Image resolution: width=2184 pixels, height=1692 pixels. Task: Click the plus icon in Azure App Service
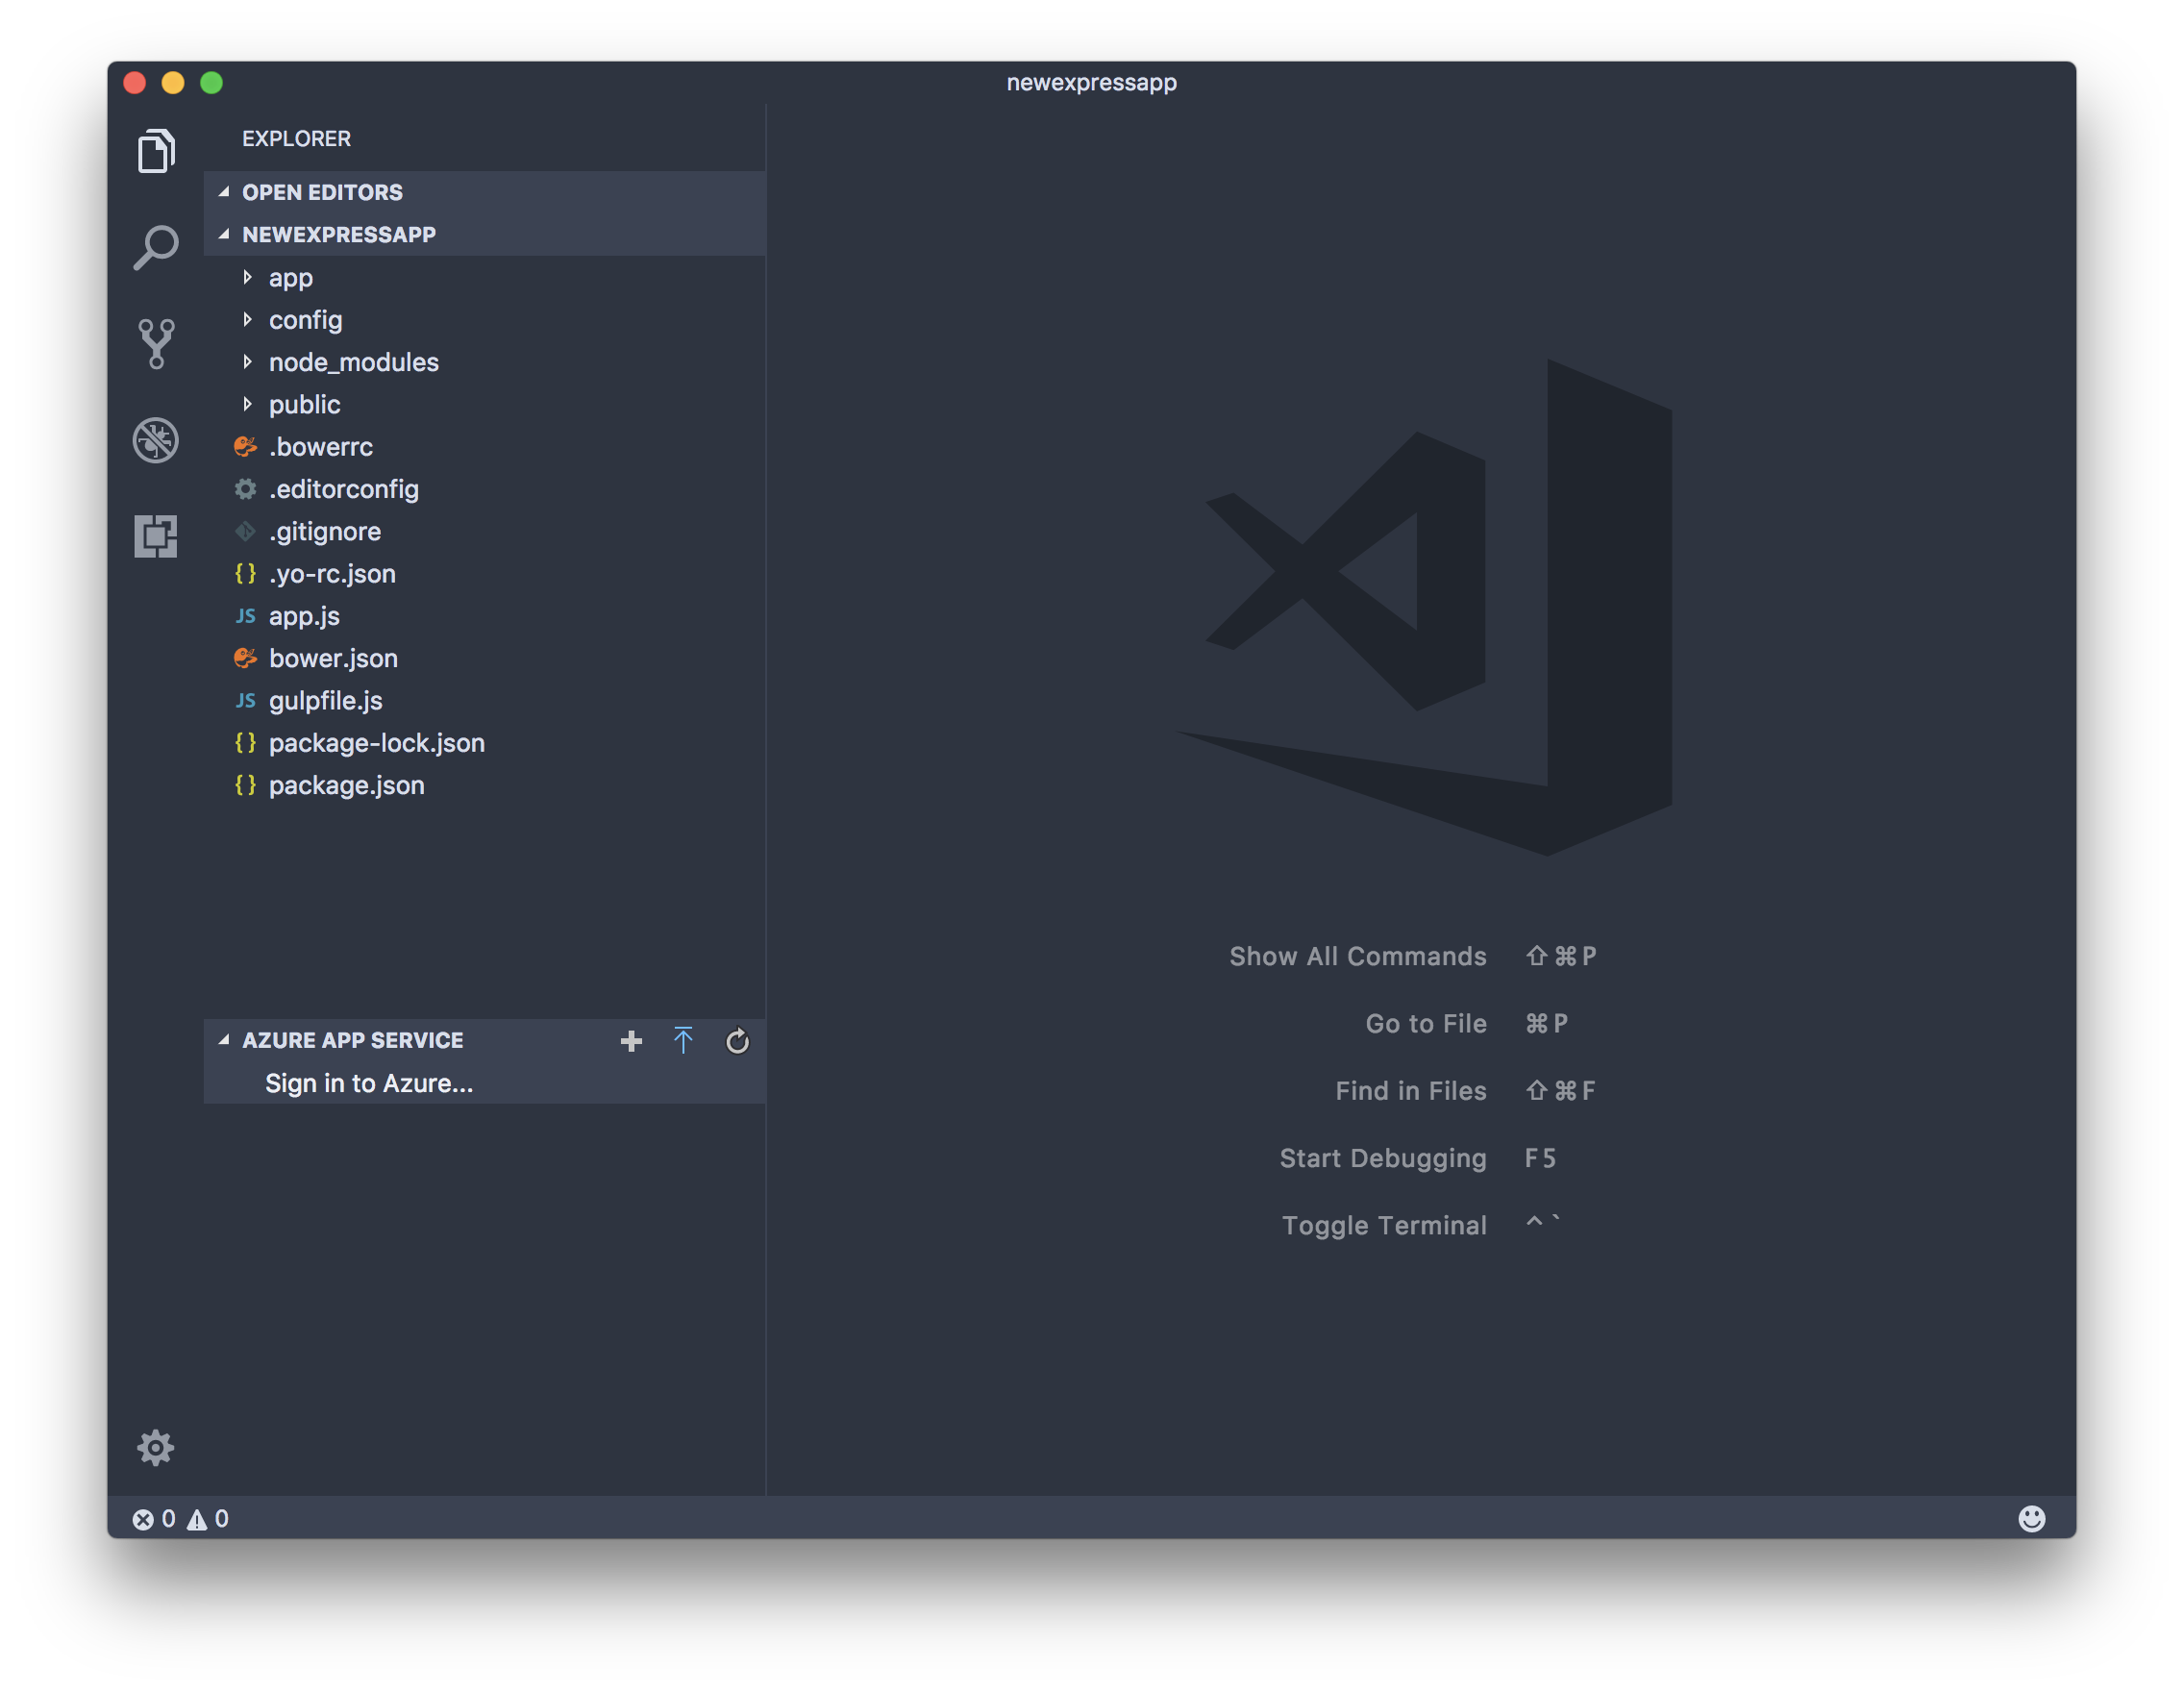[631, 1041]
